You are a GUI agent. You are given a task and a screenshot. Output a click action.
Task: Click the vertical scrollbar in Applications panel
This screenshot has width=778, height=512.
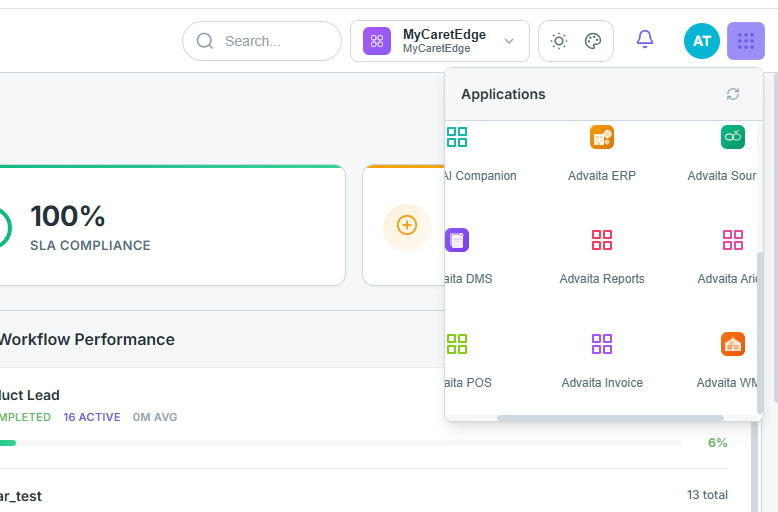[760, 332]
